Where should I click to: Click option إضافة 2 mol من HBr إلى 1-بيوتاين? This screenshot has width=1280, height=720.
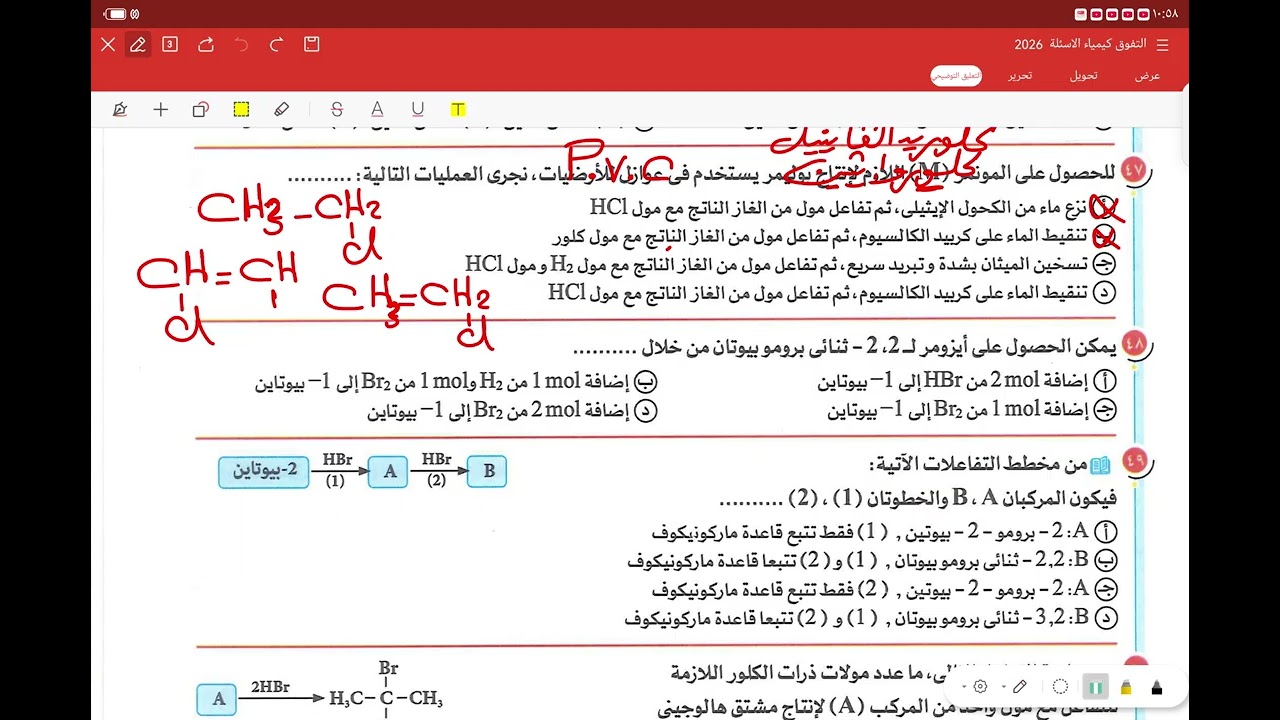(x=968, y=382)
